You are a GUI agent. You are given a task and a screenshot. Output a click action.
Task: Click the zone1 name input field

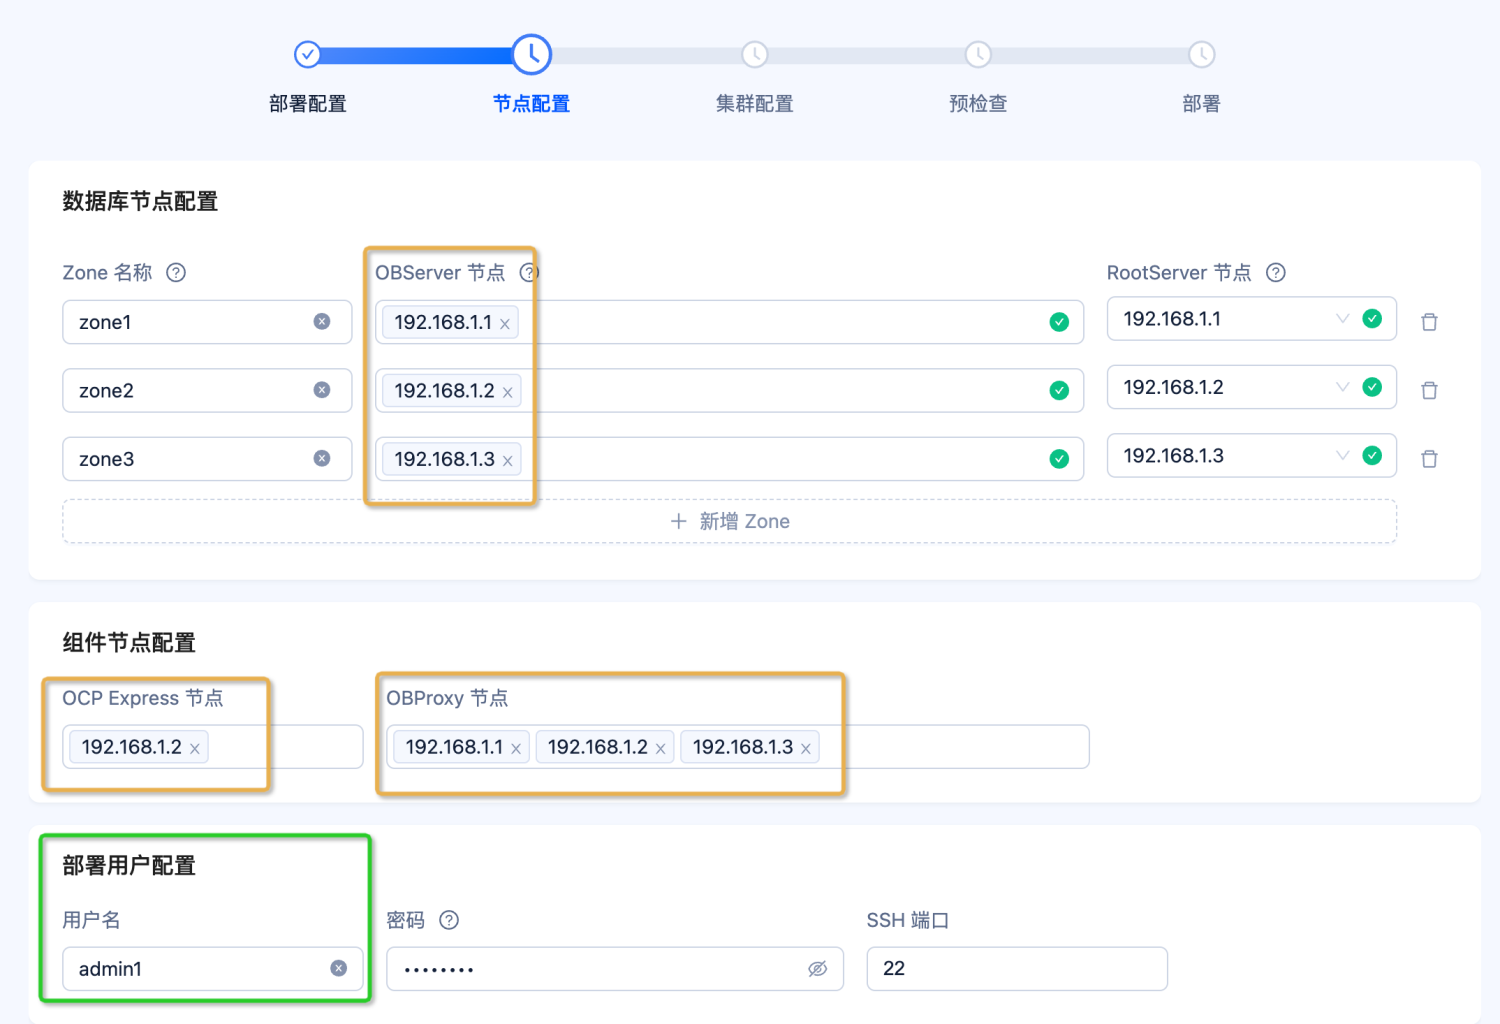[x=207, y=322]
